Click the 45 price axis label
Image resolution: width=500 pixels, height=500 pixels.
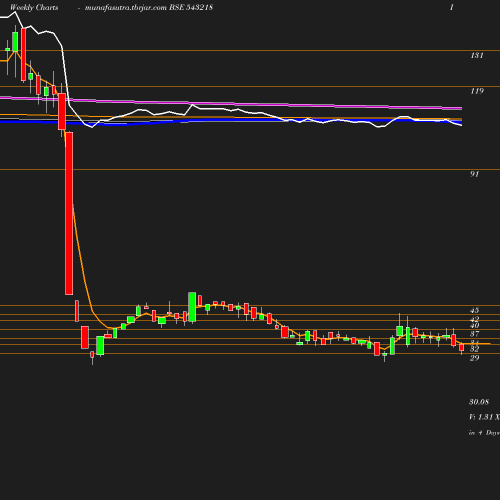(474, 310)
